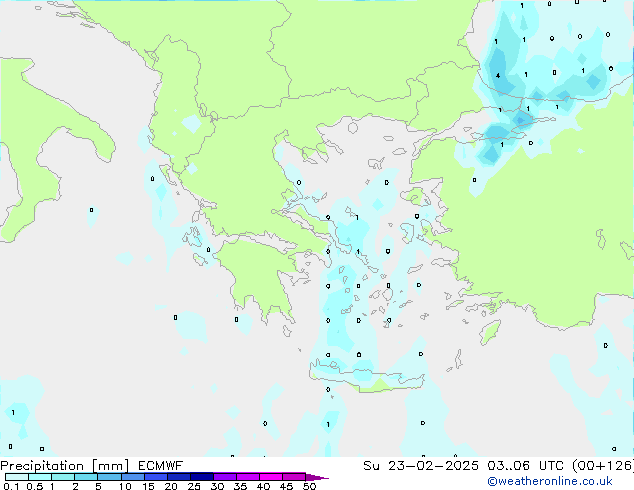Image resolution: width=634 pixels, height=490 pixels.
Task: Select the 45–50 mm legend color box
Action: click(x=294, y=477)
